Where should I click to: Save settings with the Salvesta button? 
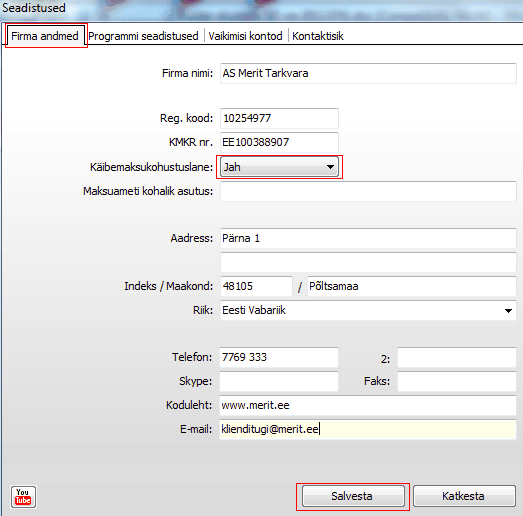click(x=353, y=496)
